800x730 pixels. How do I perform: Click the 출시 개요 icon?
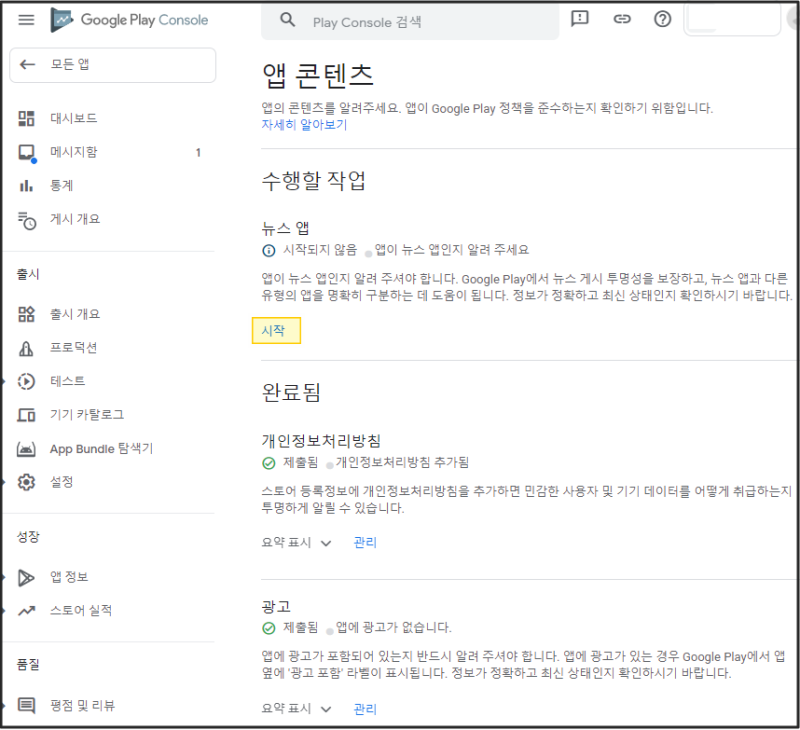click(26, 314)
